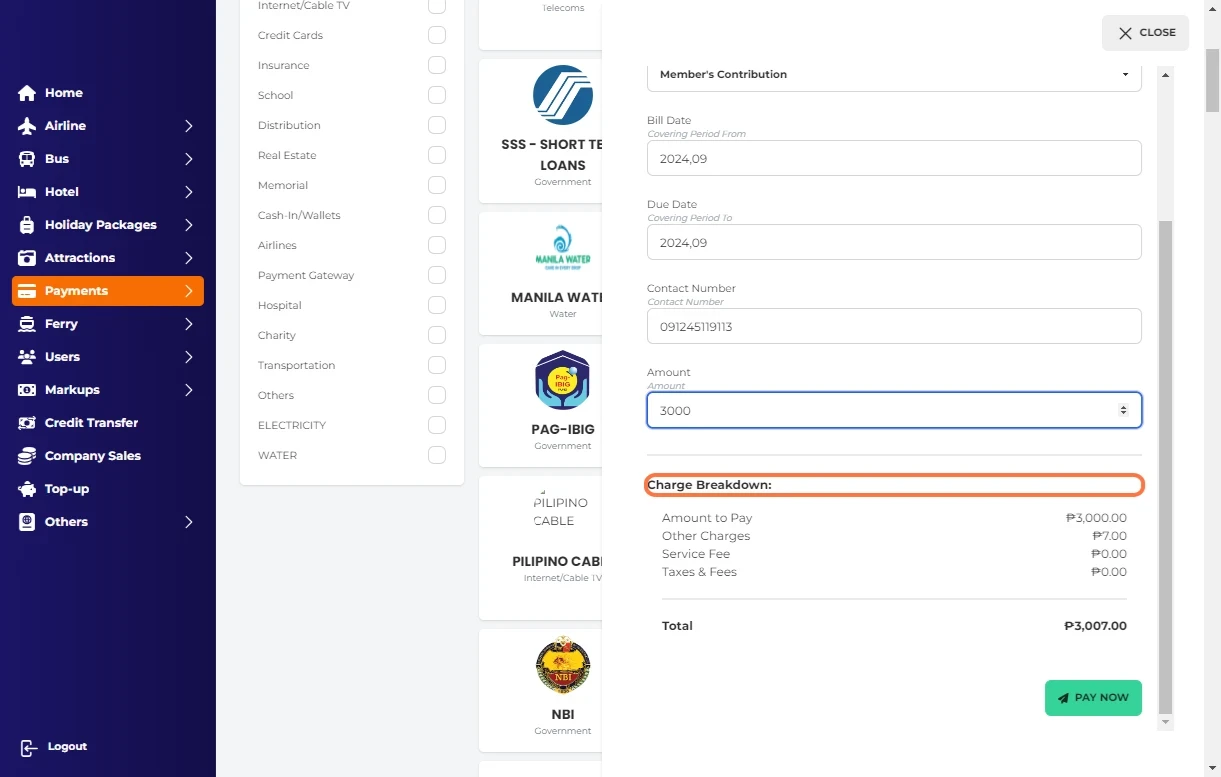1221x777 pixels.
Task: Enable the ELECTRICITY category checkbox
Action: coord(437,425)
